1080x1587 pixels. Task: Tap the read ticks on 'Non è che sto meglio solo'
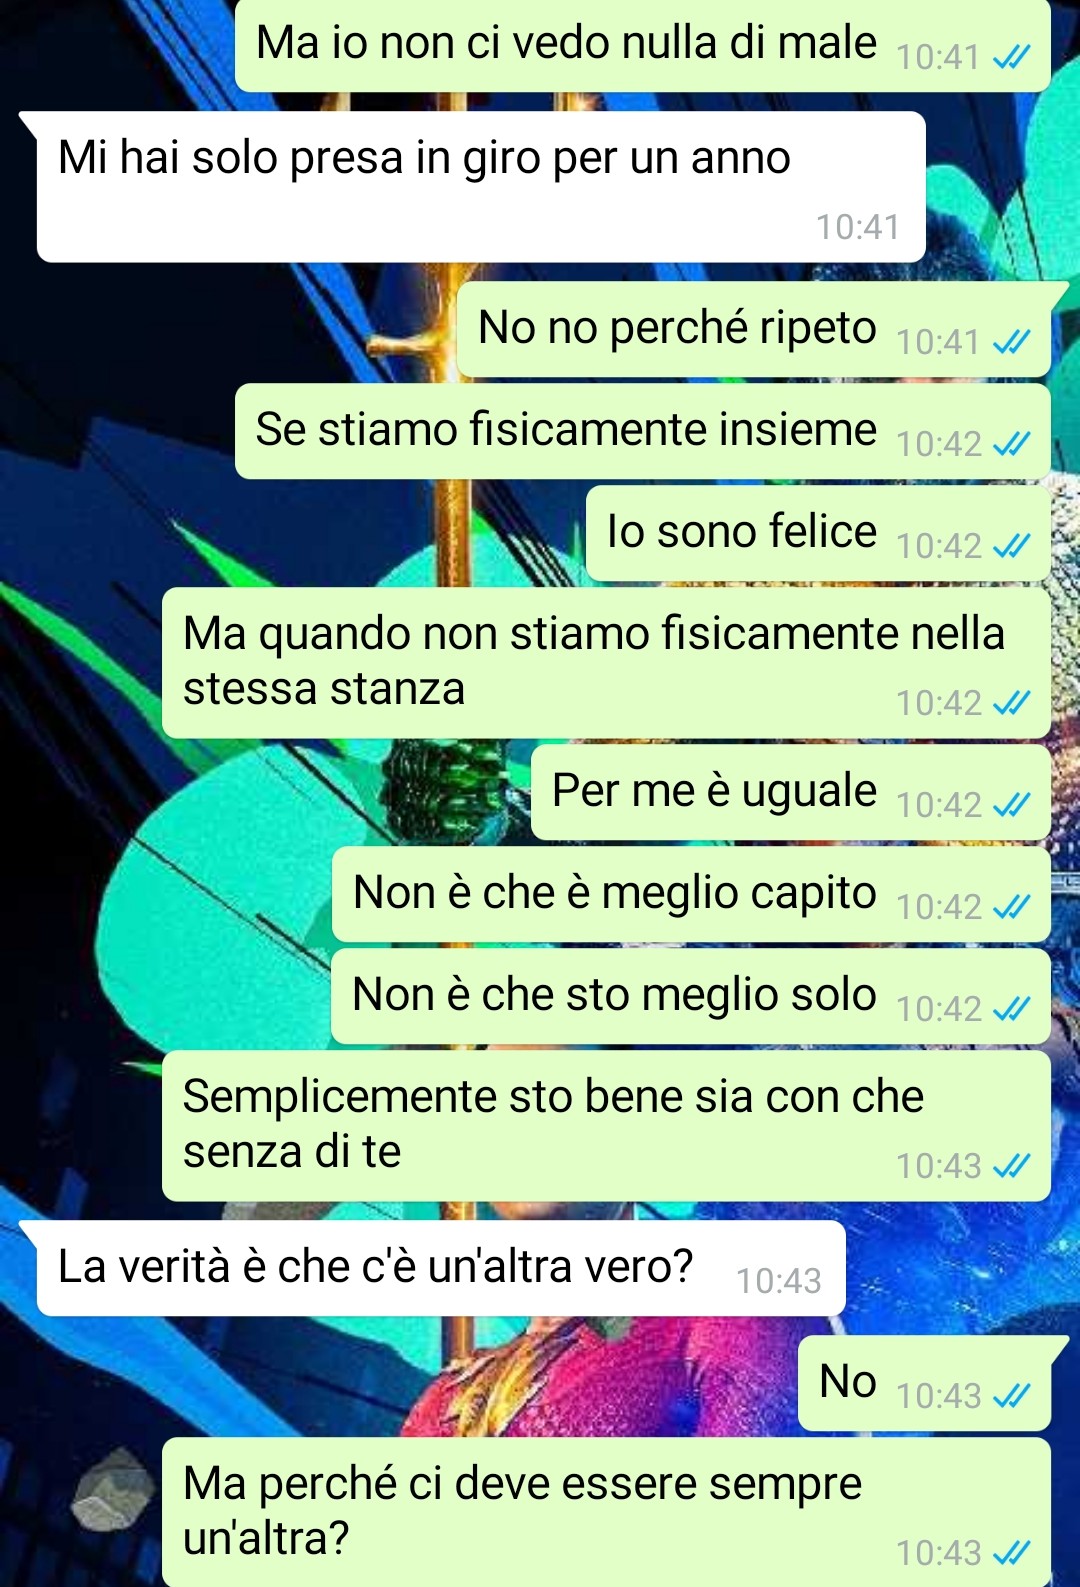(1011, 1009)
